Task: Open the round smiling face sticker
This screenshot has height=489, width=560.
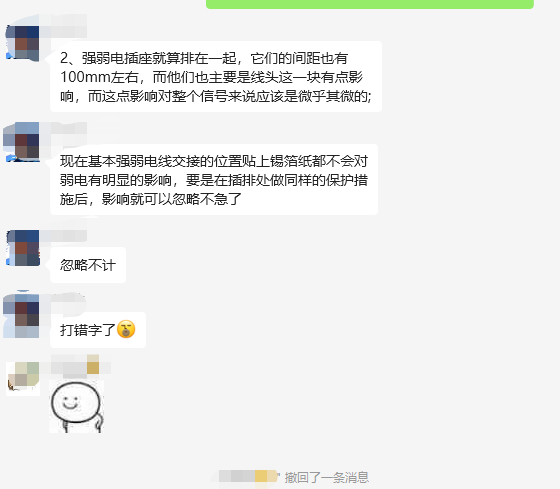Action: (76, 406)
